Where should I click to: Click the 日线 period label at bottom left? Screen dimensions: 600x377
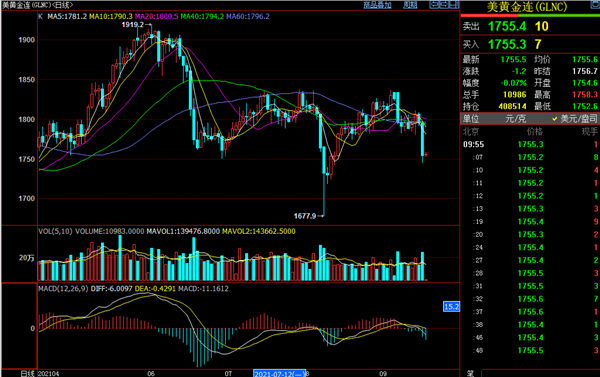click(x=28, y=374)
